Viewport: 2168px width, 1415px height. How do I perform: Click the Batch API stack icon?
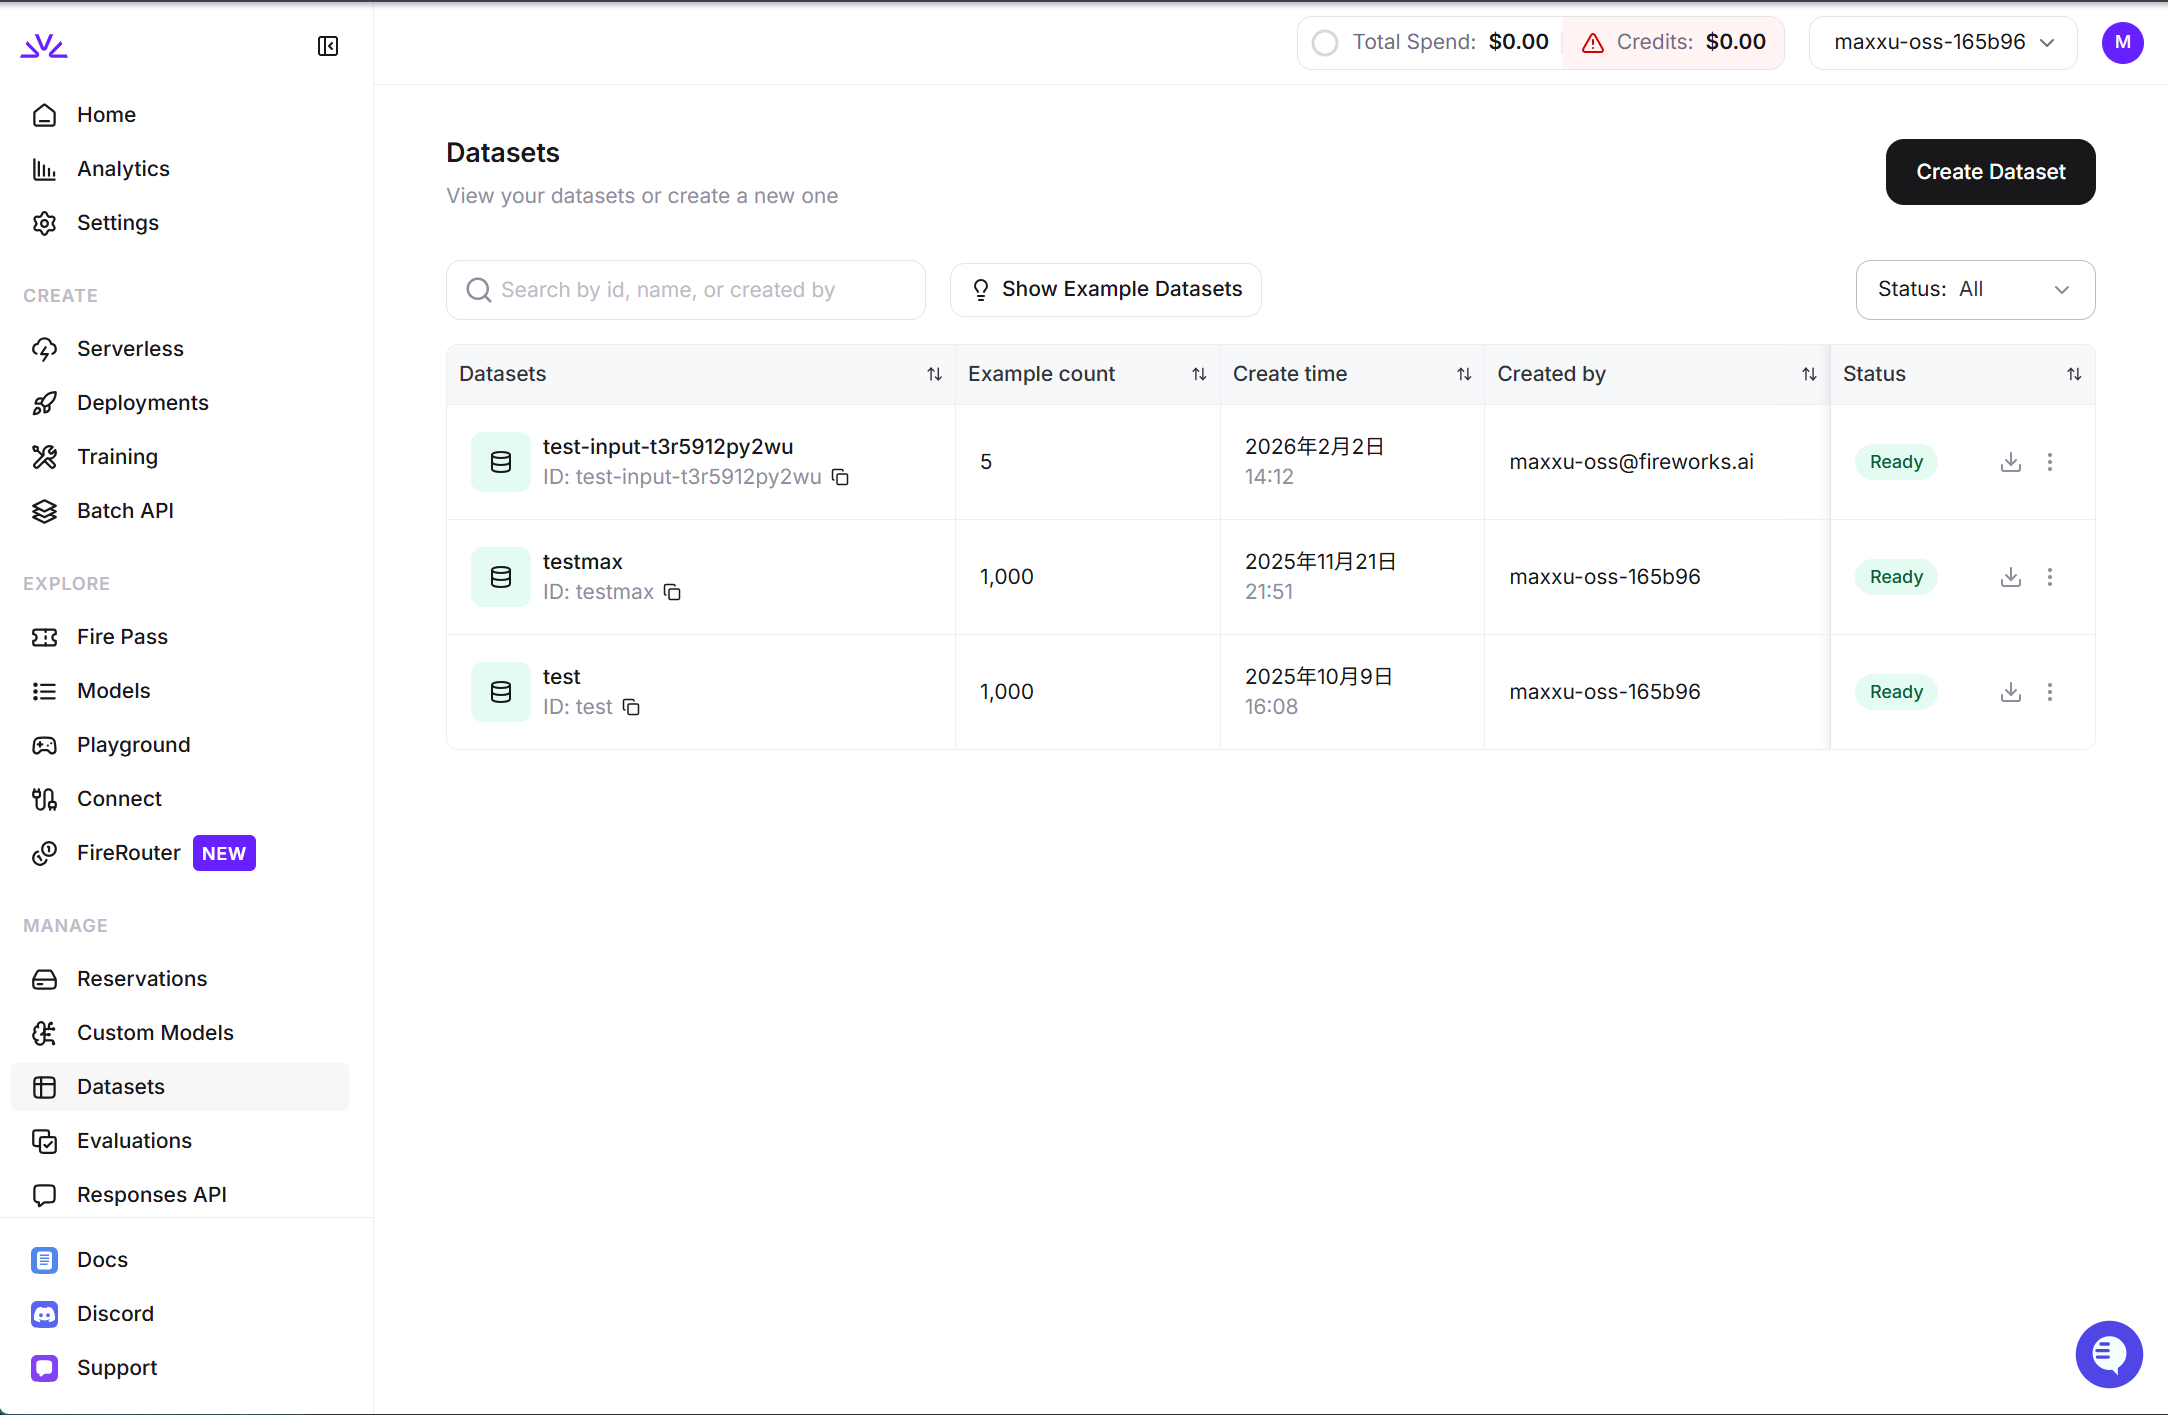(45, 511)
